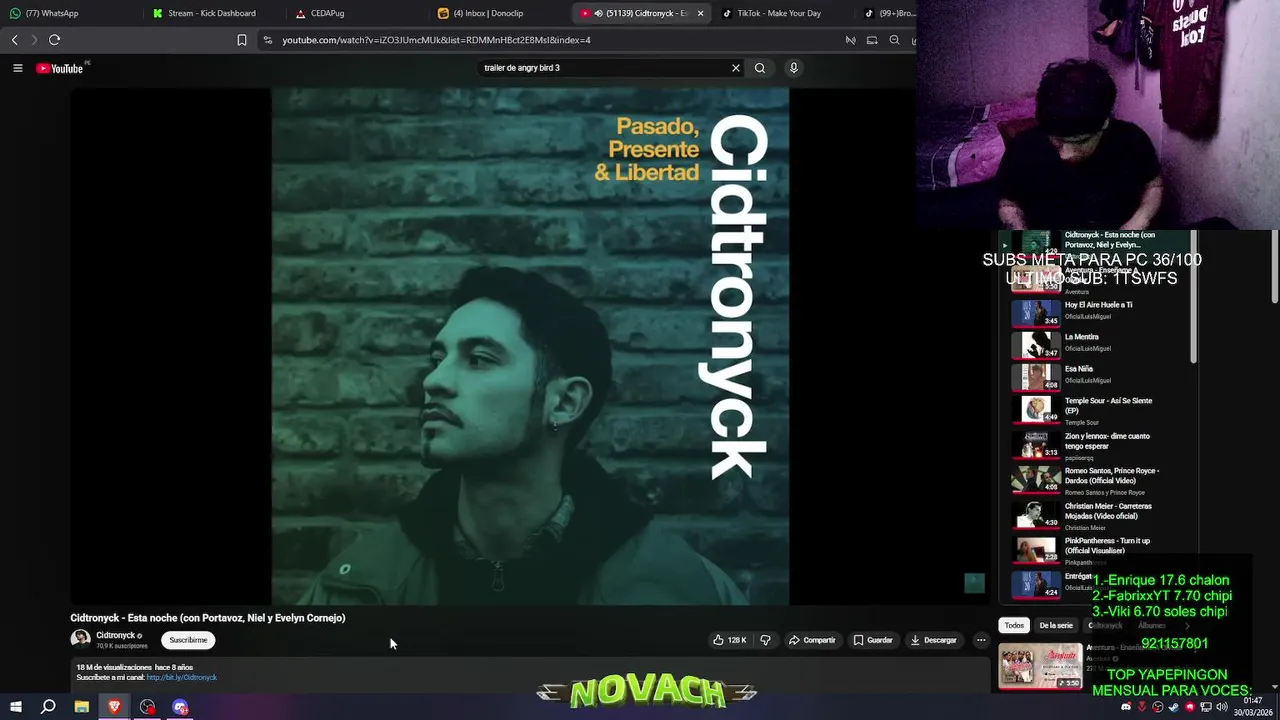
Task: Click the album cover video player
Action: pos(530,346)
